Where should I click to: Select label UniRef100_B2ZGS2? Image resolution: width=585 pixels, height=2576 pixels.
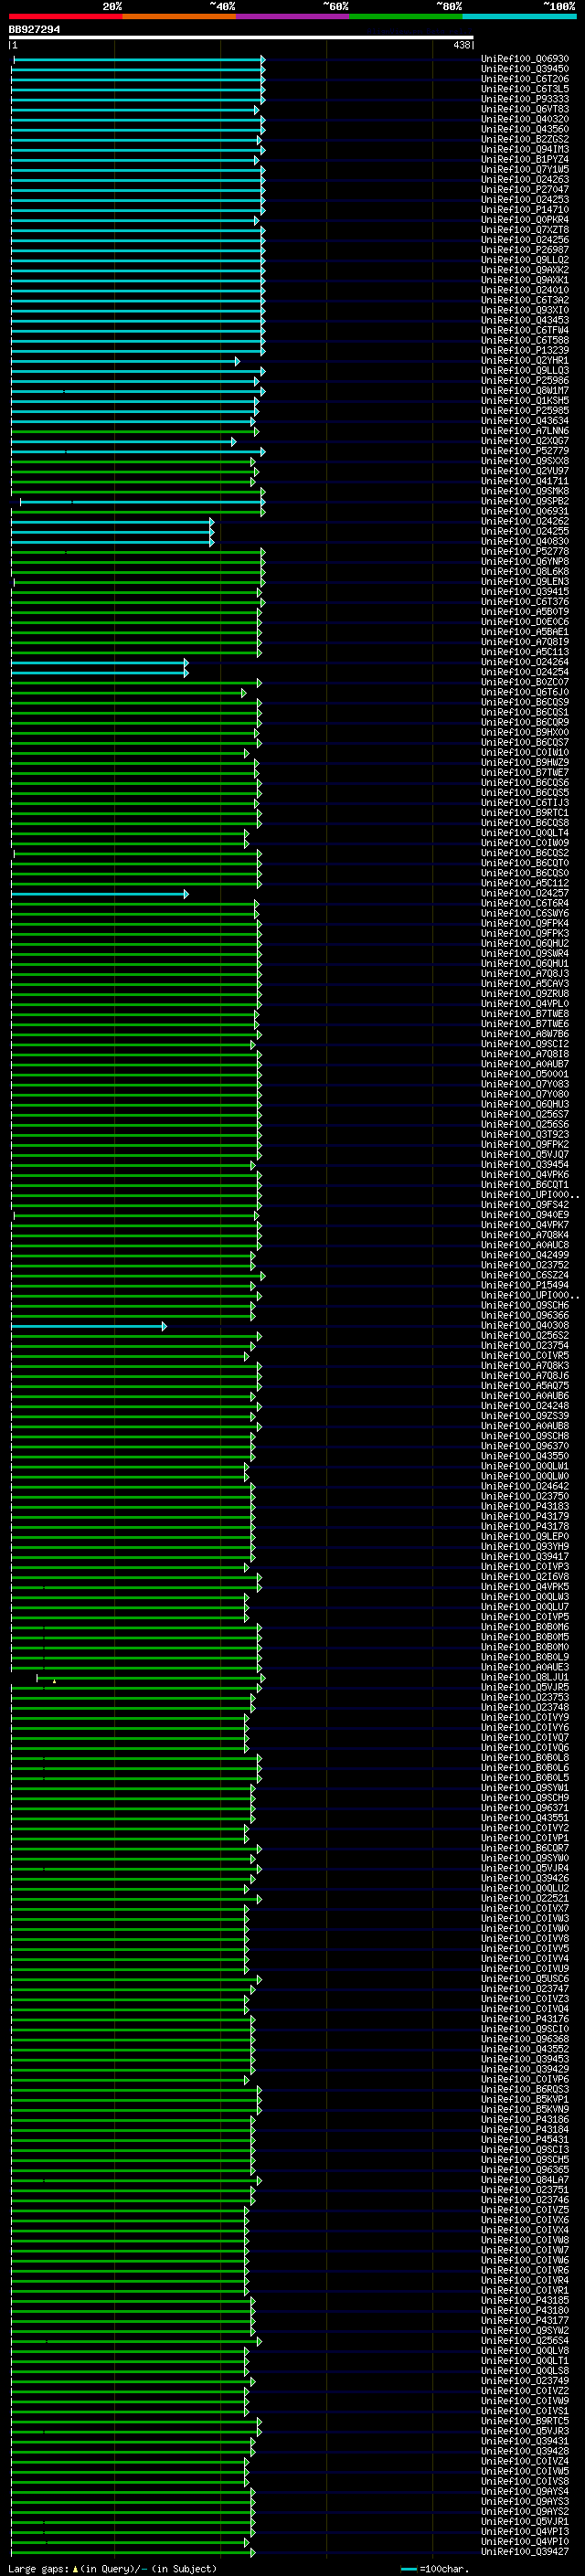[525, 139]
